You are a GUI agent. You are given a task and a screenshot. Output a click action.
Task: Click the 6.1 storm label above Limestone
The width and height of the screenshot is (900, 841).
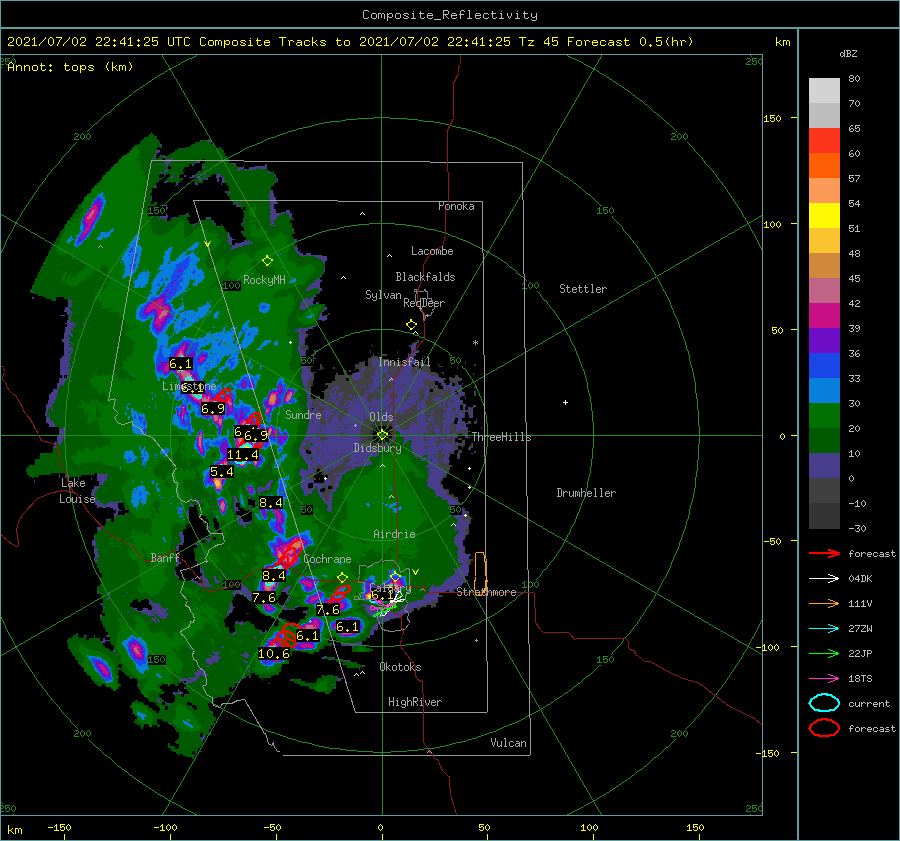[180, 364]
